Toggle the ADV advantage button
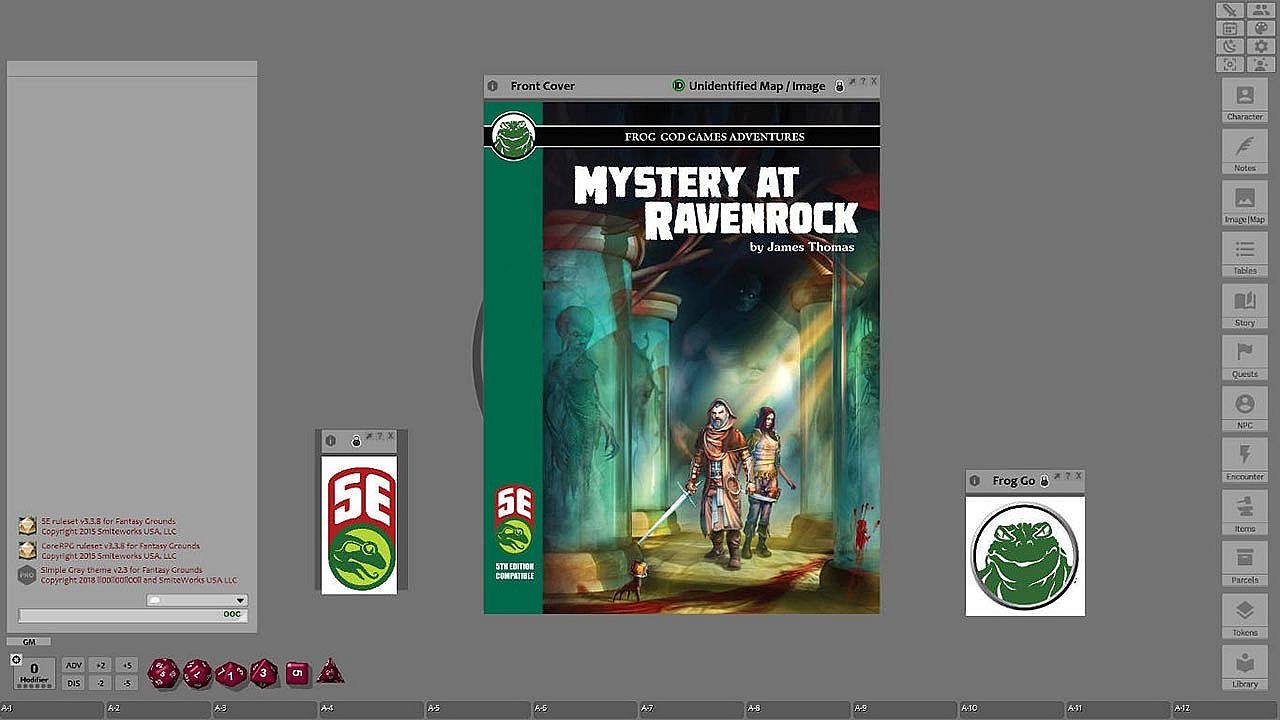Screen dimensions: 1280x720 (x=73, y=665)
